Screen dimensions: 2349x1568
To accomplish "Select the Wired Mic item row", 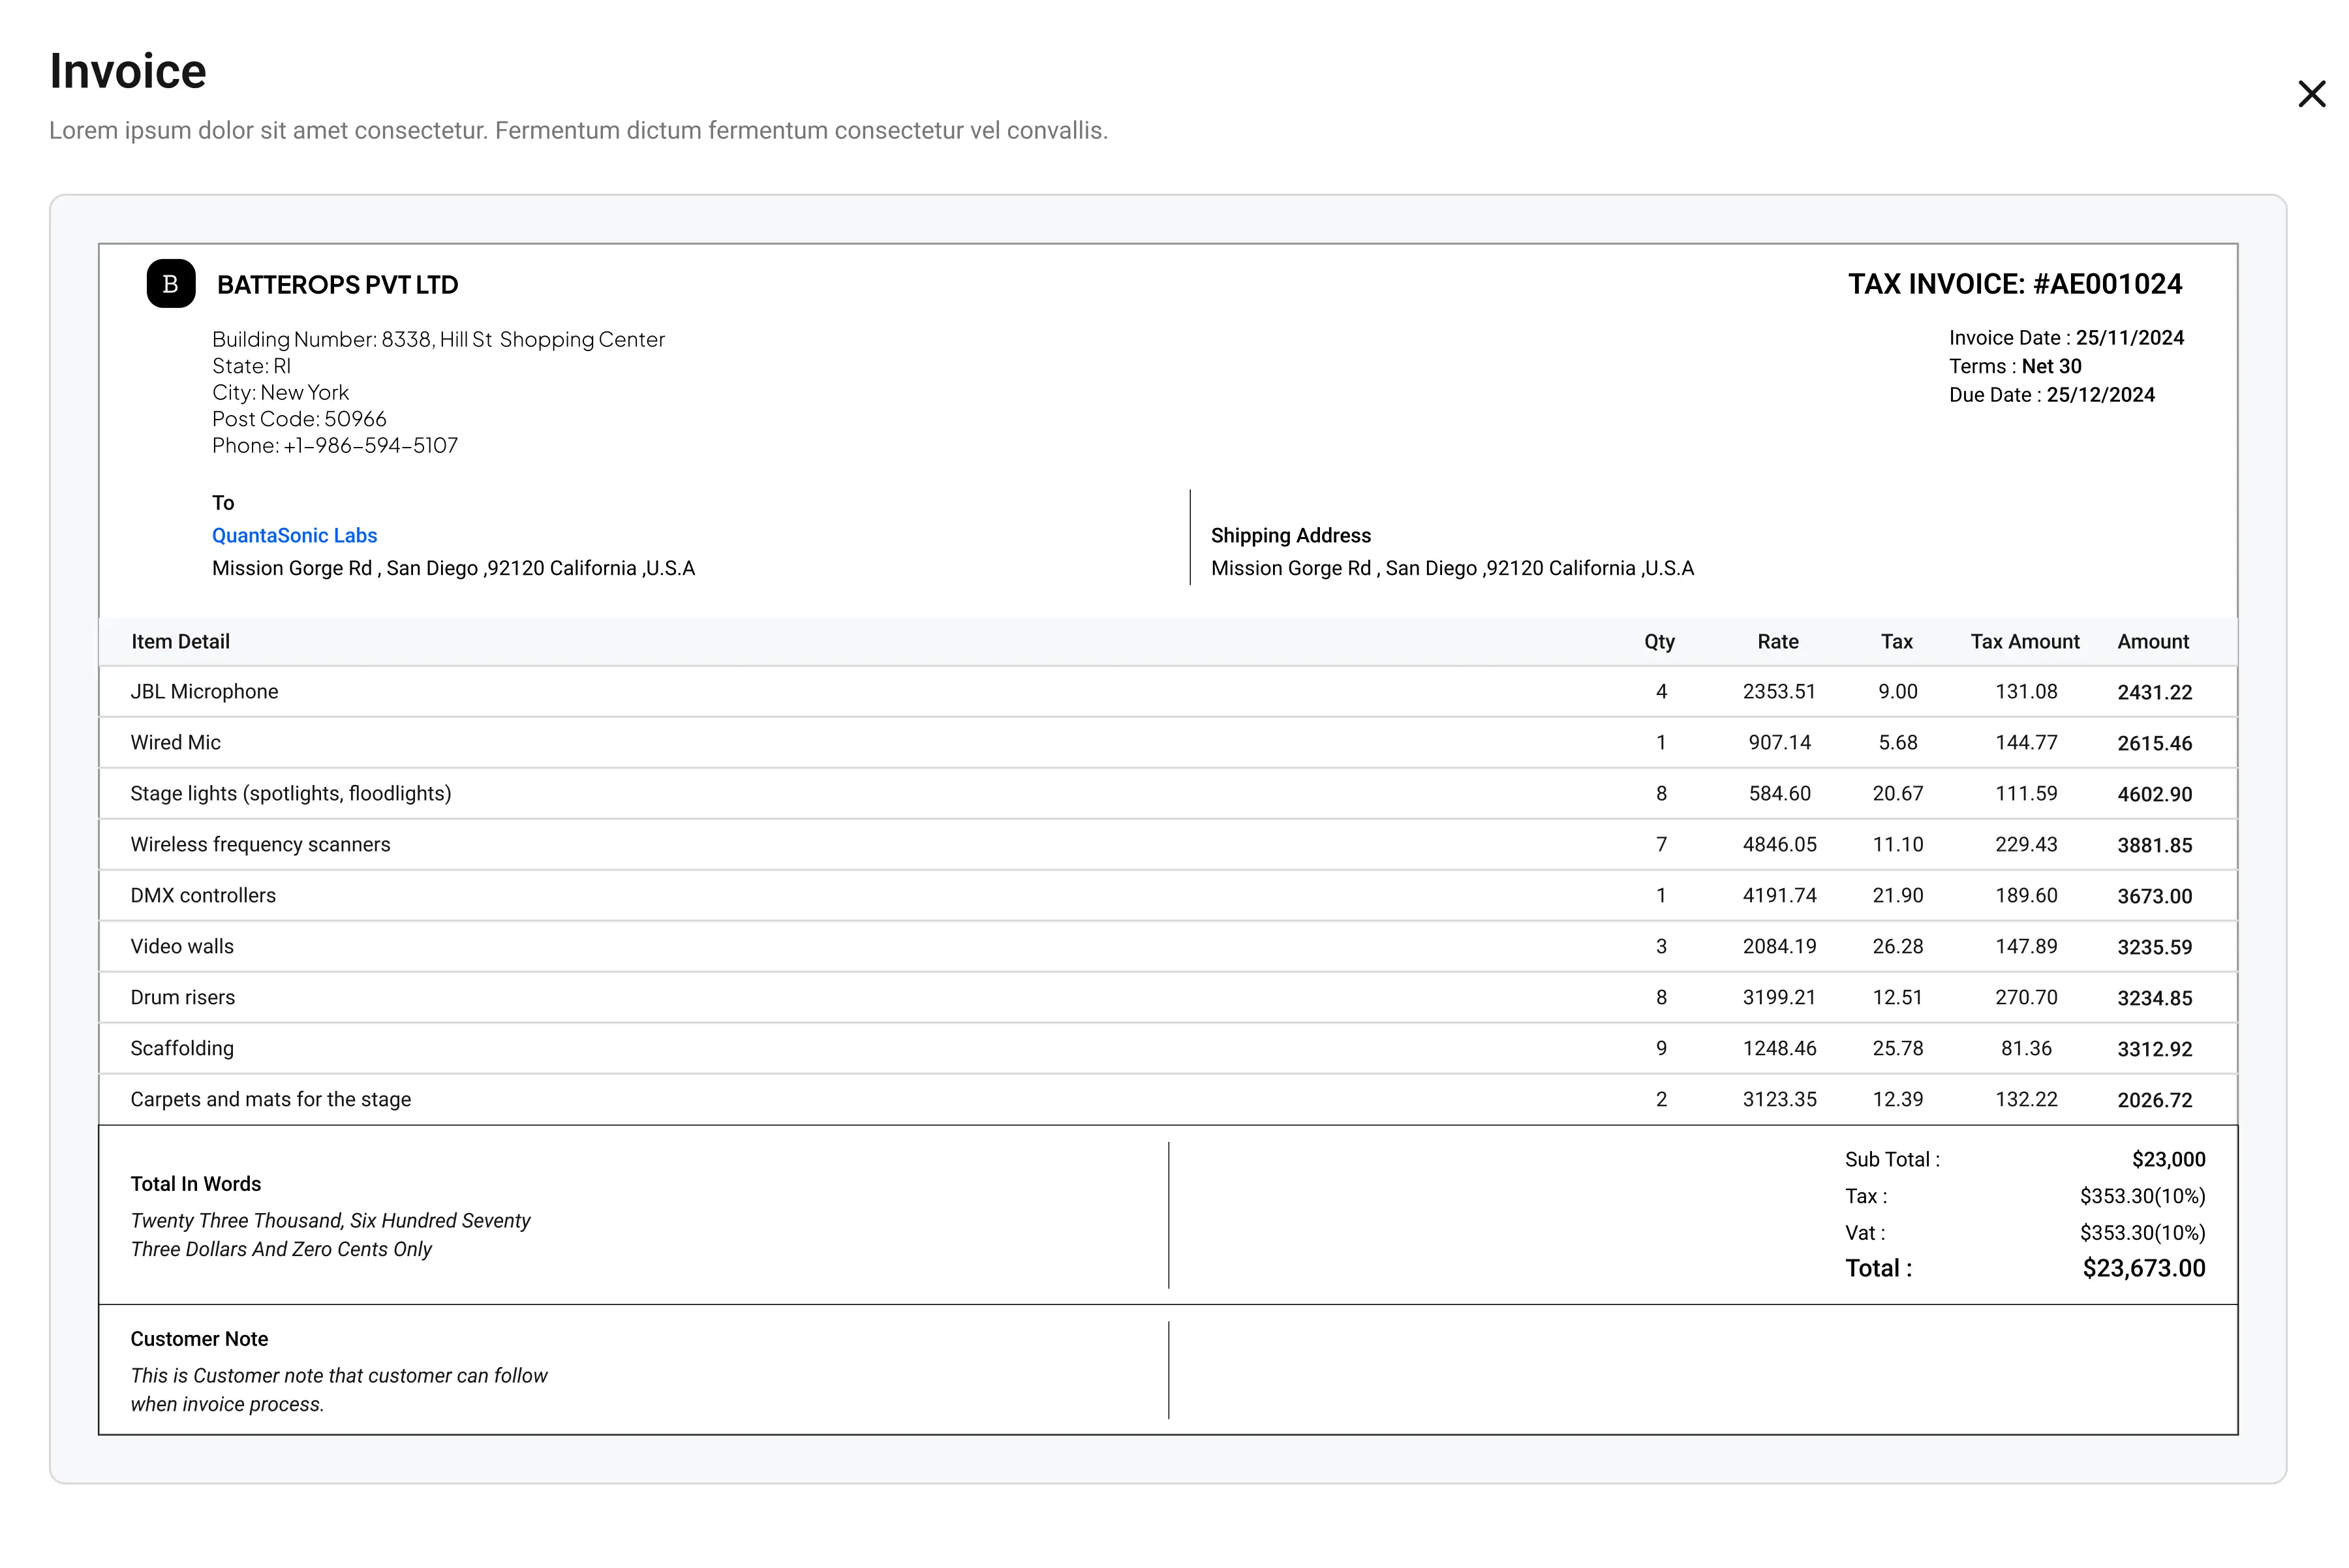I will pos(1168,743).
